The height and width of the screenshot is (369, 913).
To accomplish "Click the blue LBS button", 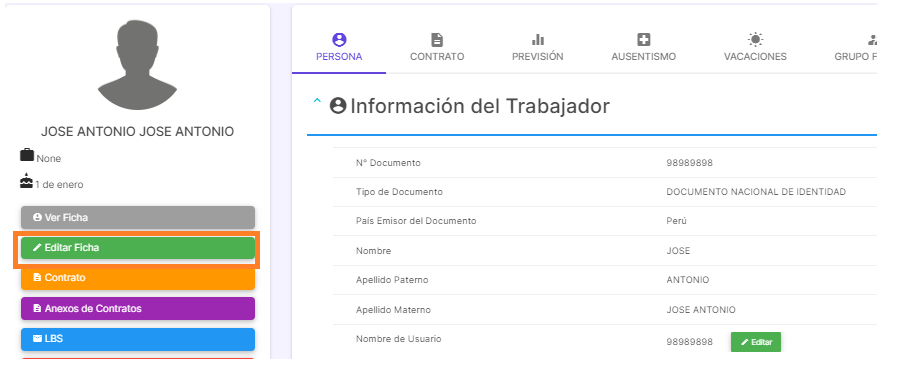I will pos(138,339).
